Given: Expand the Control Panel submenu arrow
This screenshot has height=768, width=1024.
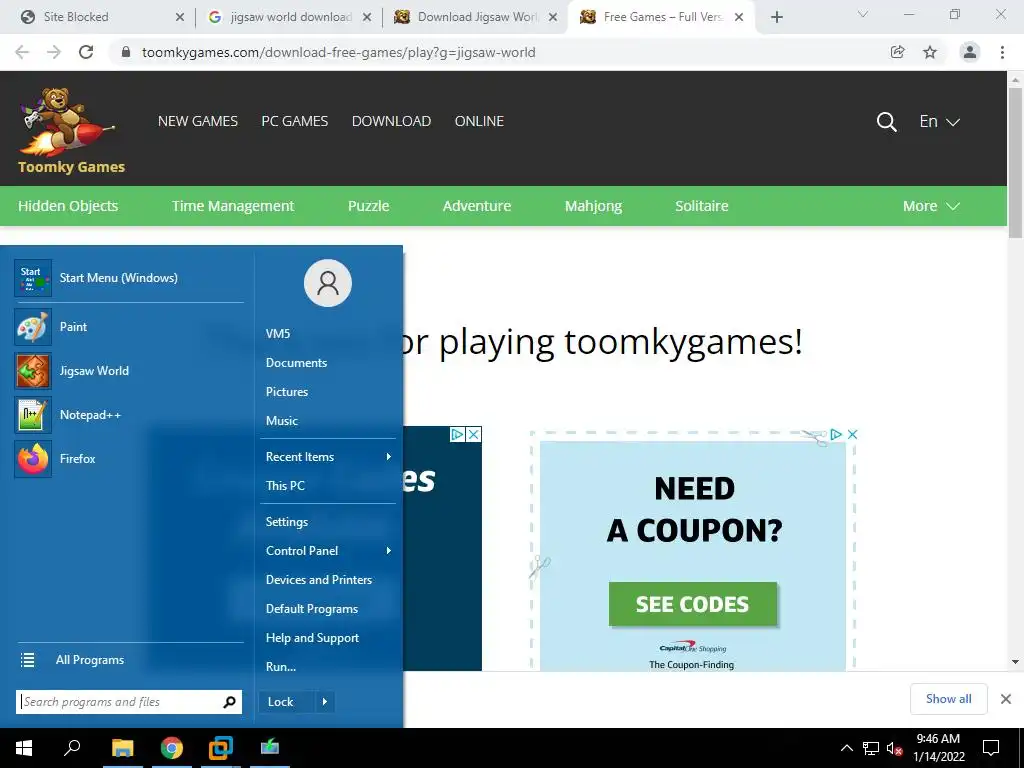Looking at the screenshot, I should click(x=389, y=551).
